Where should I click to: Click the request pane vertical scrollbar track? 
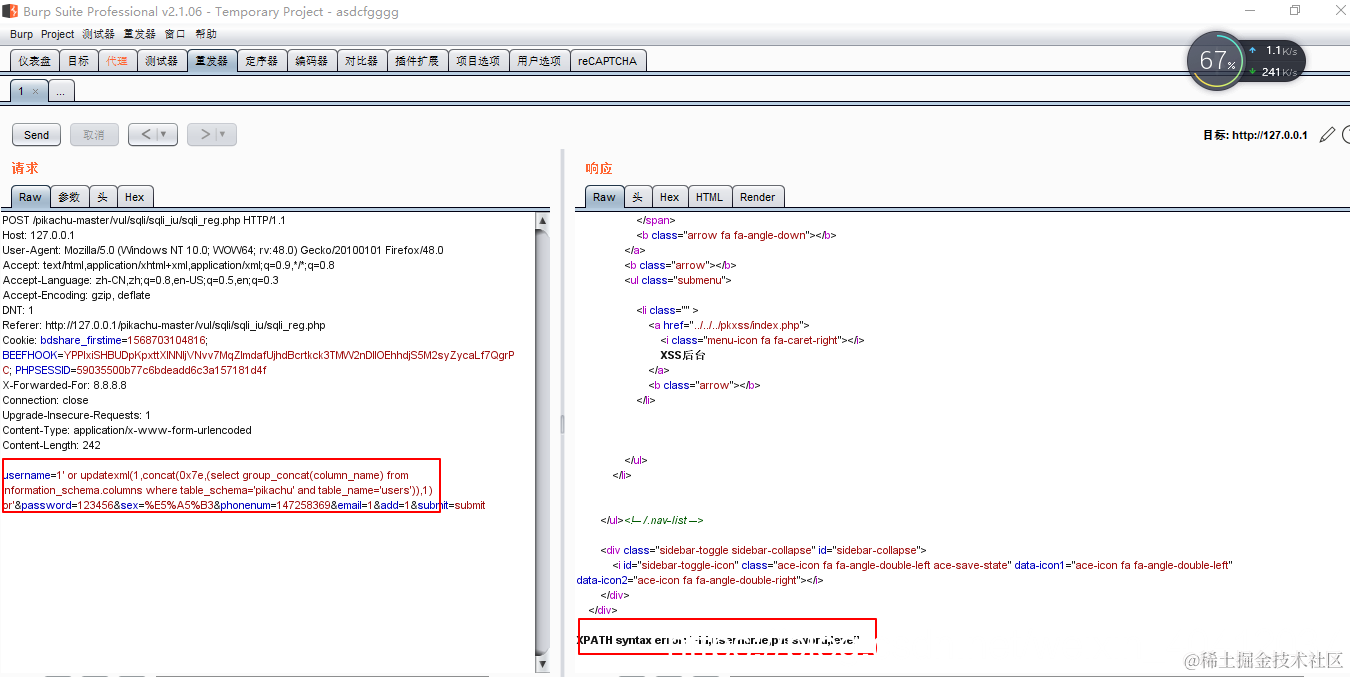(x=543, y=440)
